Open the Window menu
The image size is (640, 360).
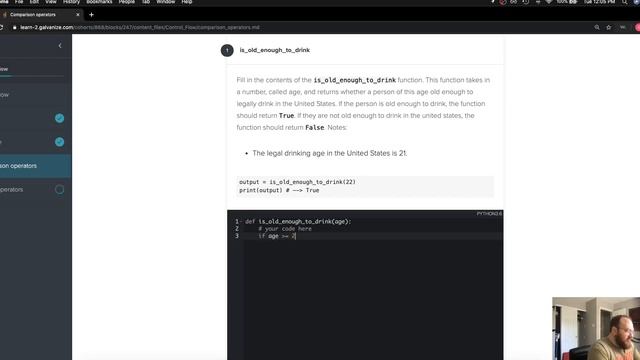(165, 2)
